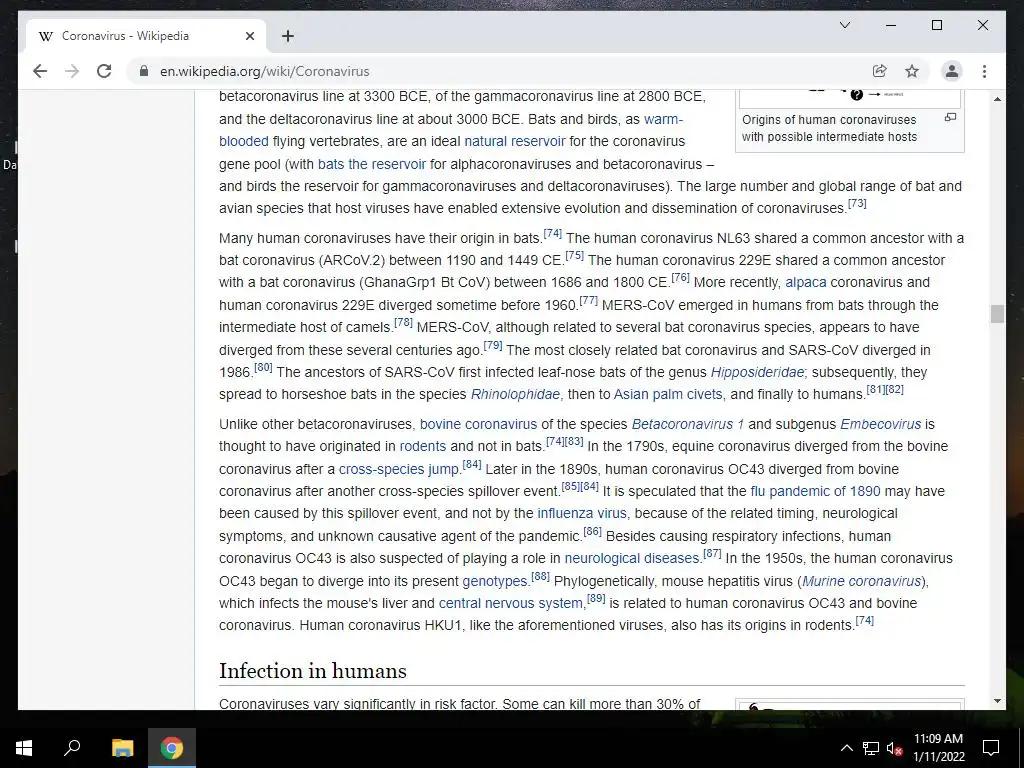Open the tab search chevron
Viewport: 1024px width, 768px height.
844,25
